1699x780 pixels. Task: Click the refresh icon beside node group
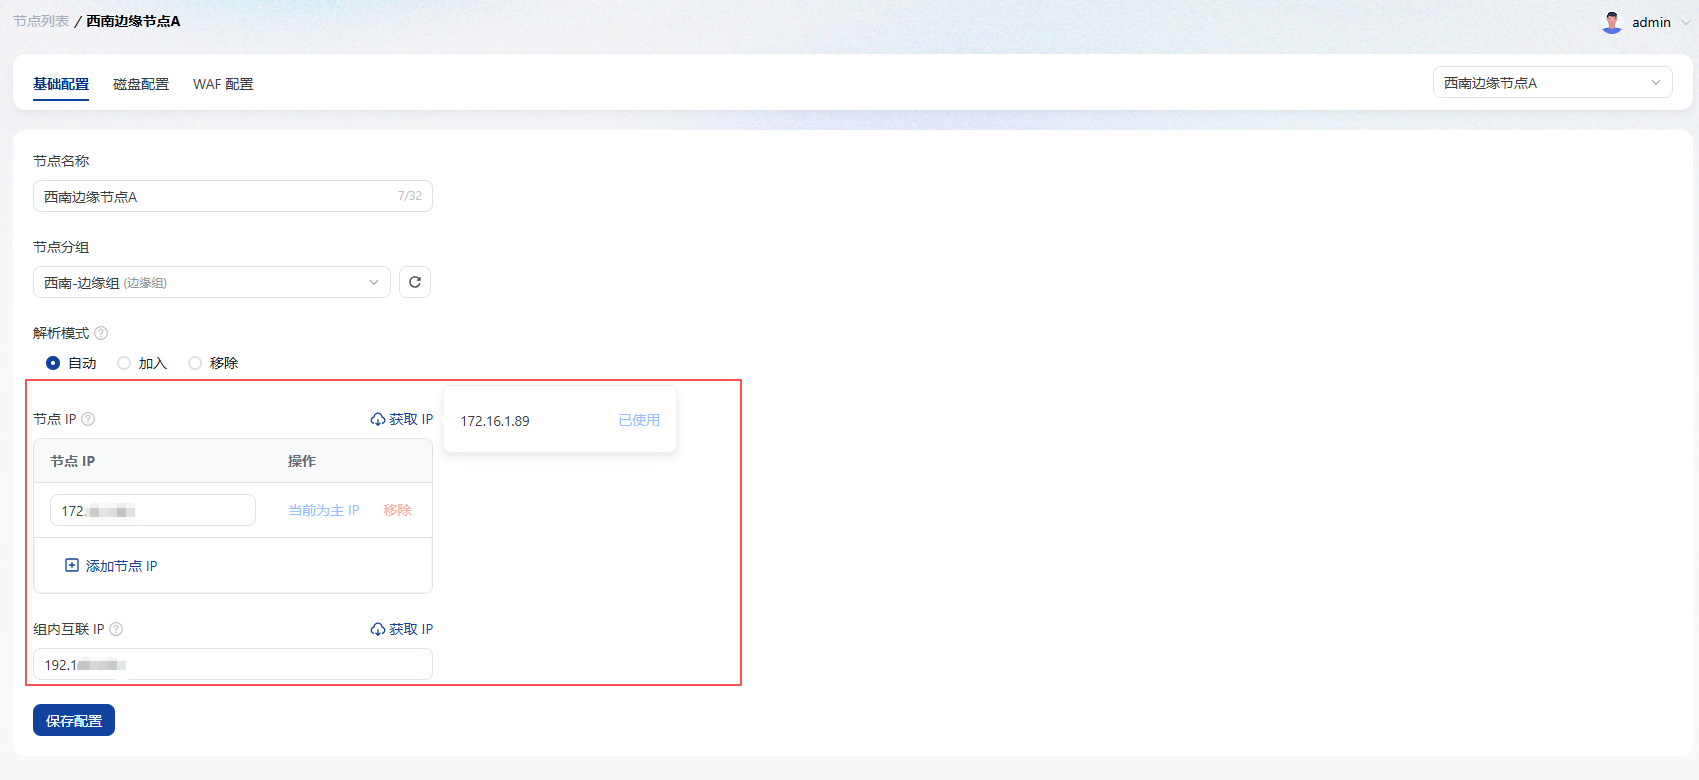pos(415,282)
